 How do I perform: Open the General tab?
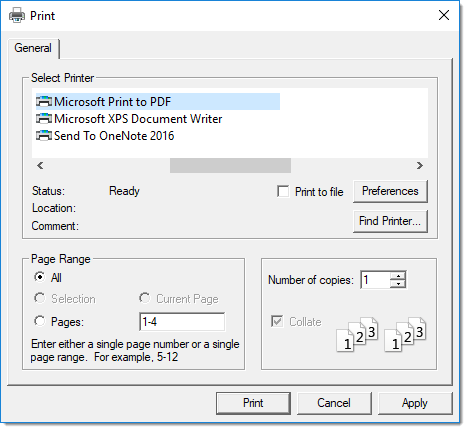coord(33,48)
